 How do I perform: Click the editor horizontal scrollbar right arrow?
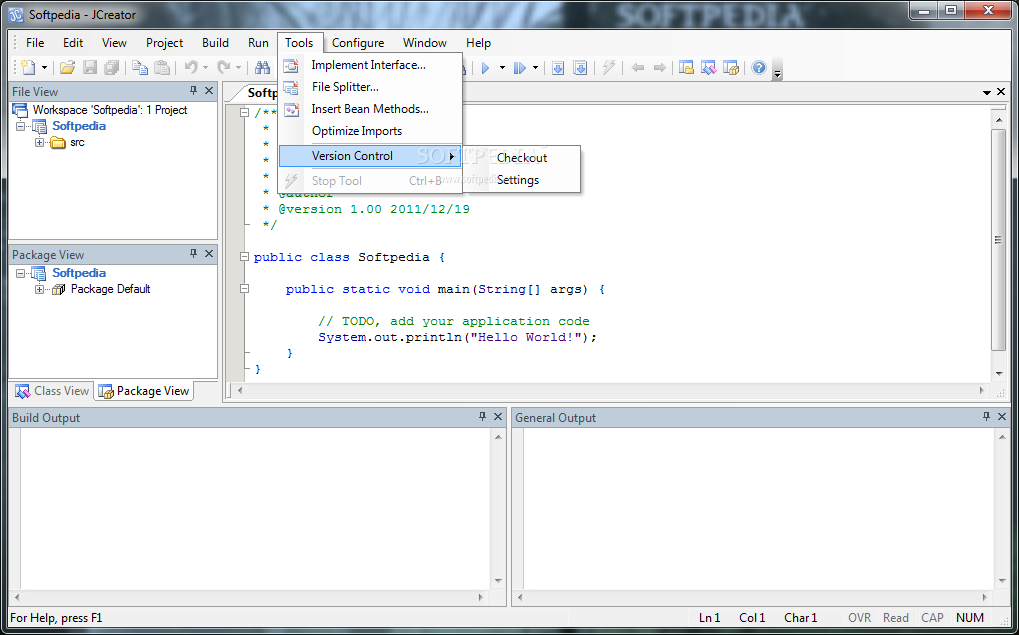click(981, 391)
